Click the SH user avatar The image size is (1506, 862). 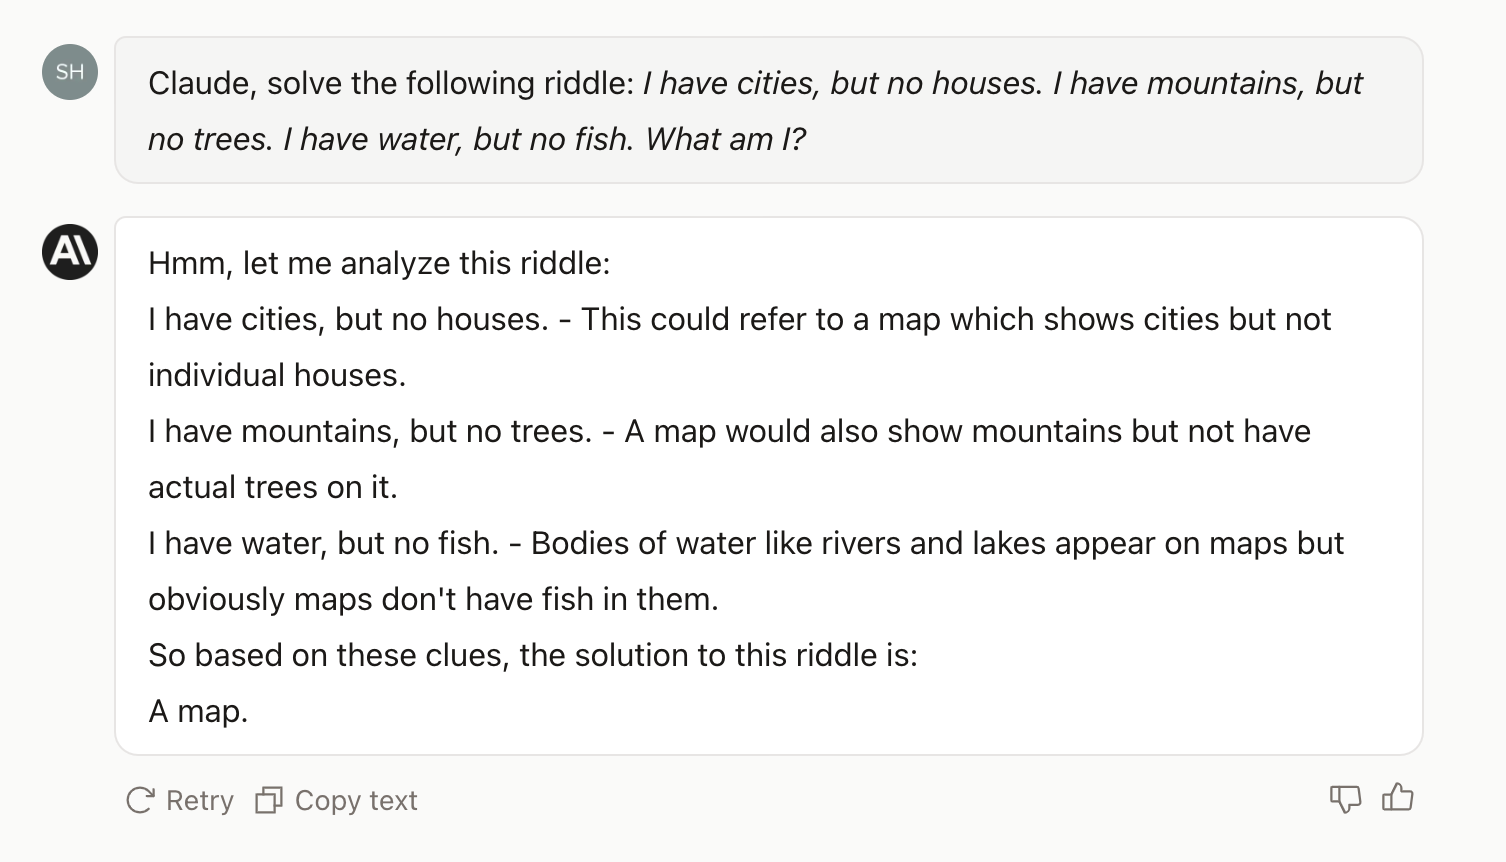click(70, 72)
